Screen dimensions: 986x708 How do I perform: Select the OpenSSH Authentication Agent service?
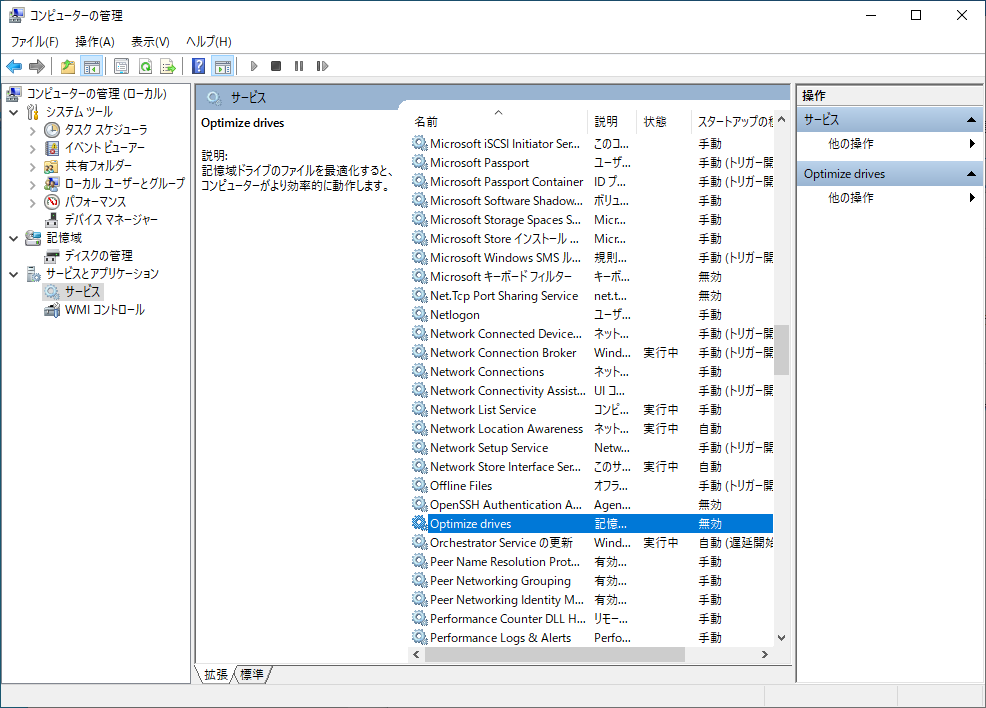[x=592, y=505]
